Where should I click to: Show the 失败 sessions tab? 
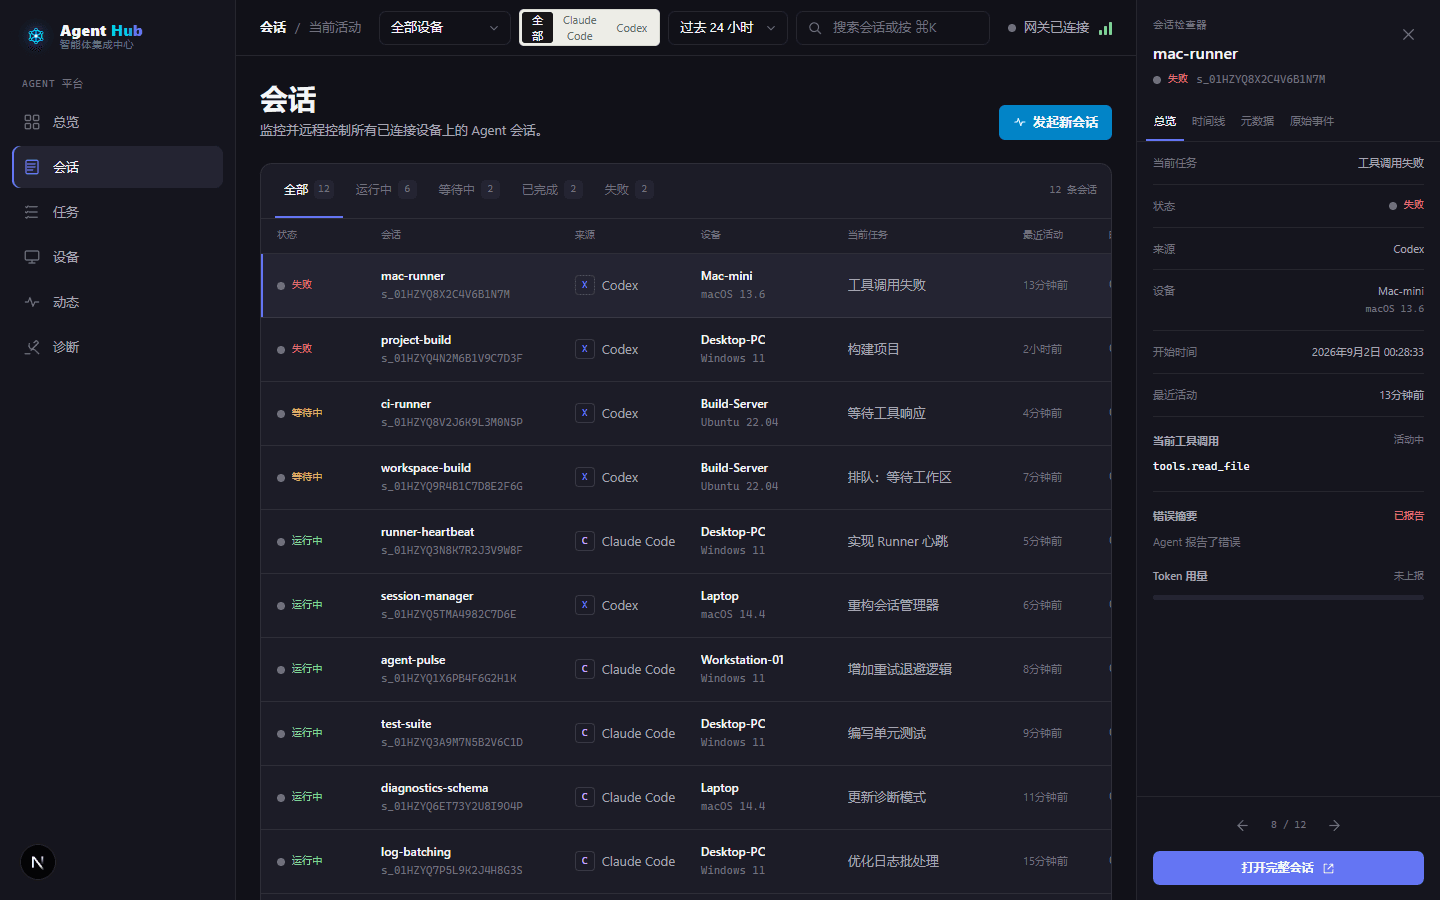(x=629, y=190)
